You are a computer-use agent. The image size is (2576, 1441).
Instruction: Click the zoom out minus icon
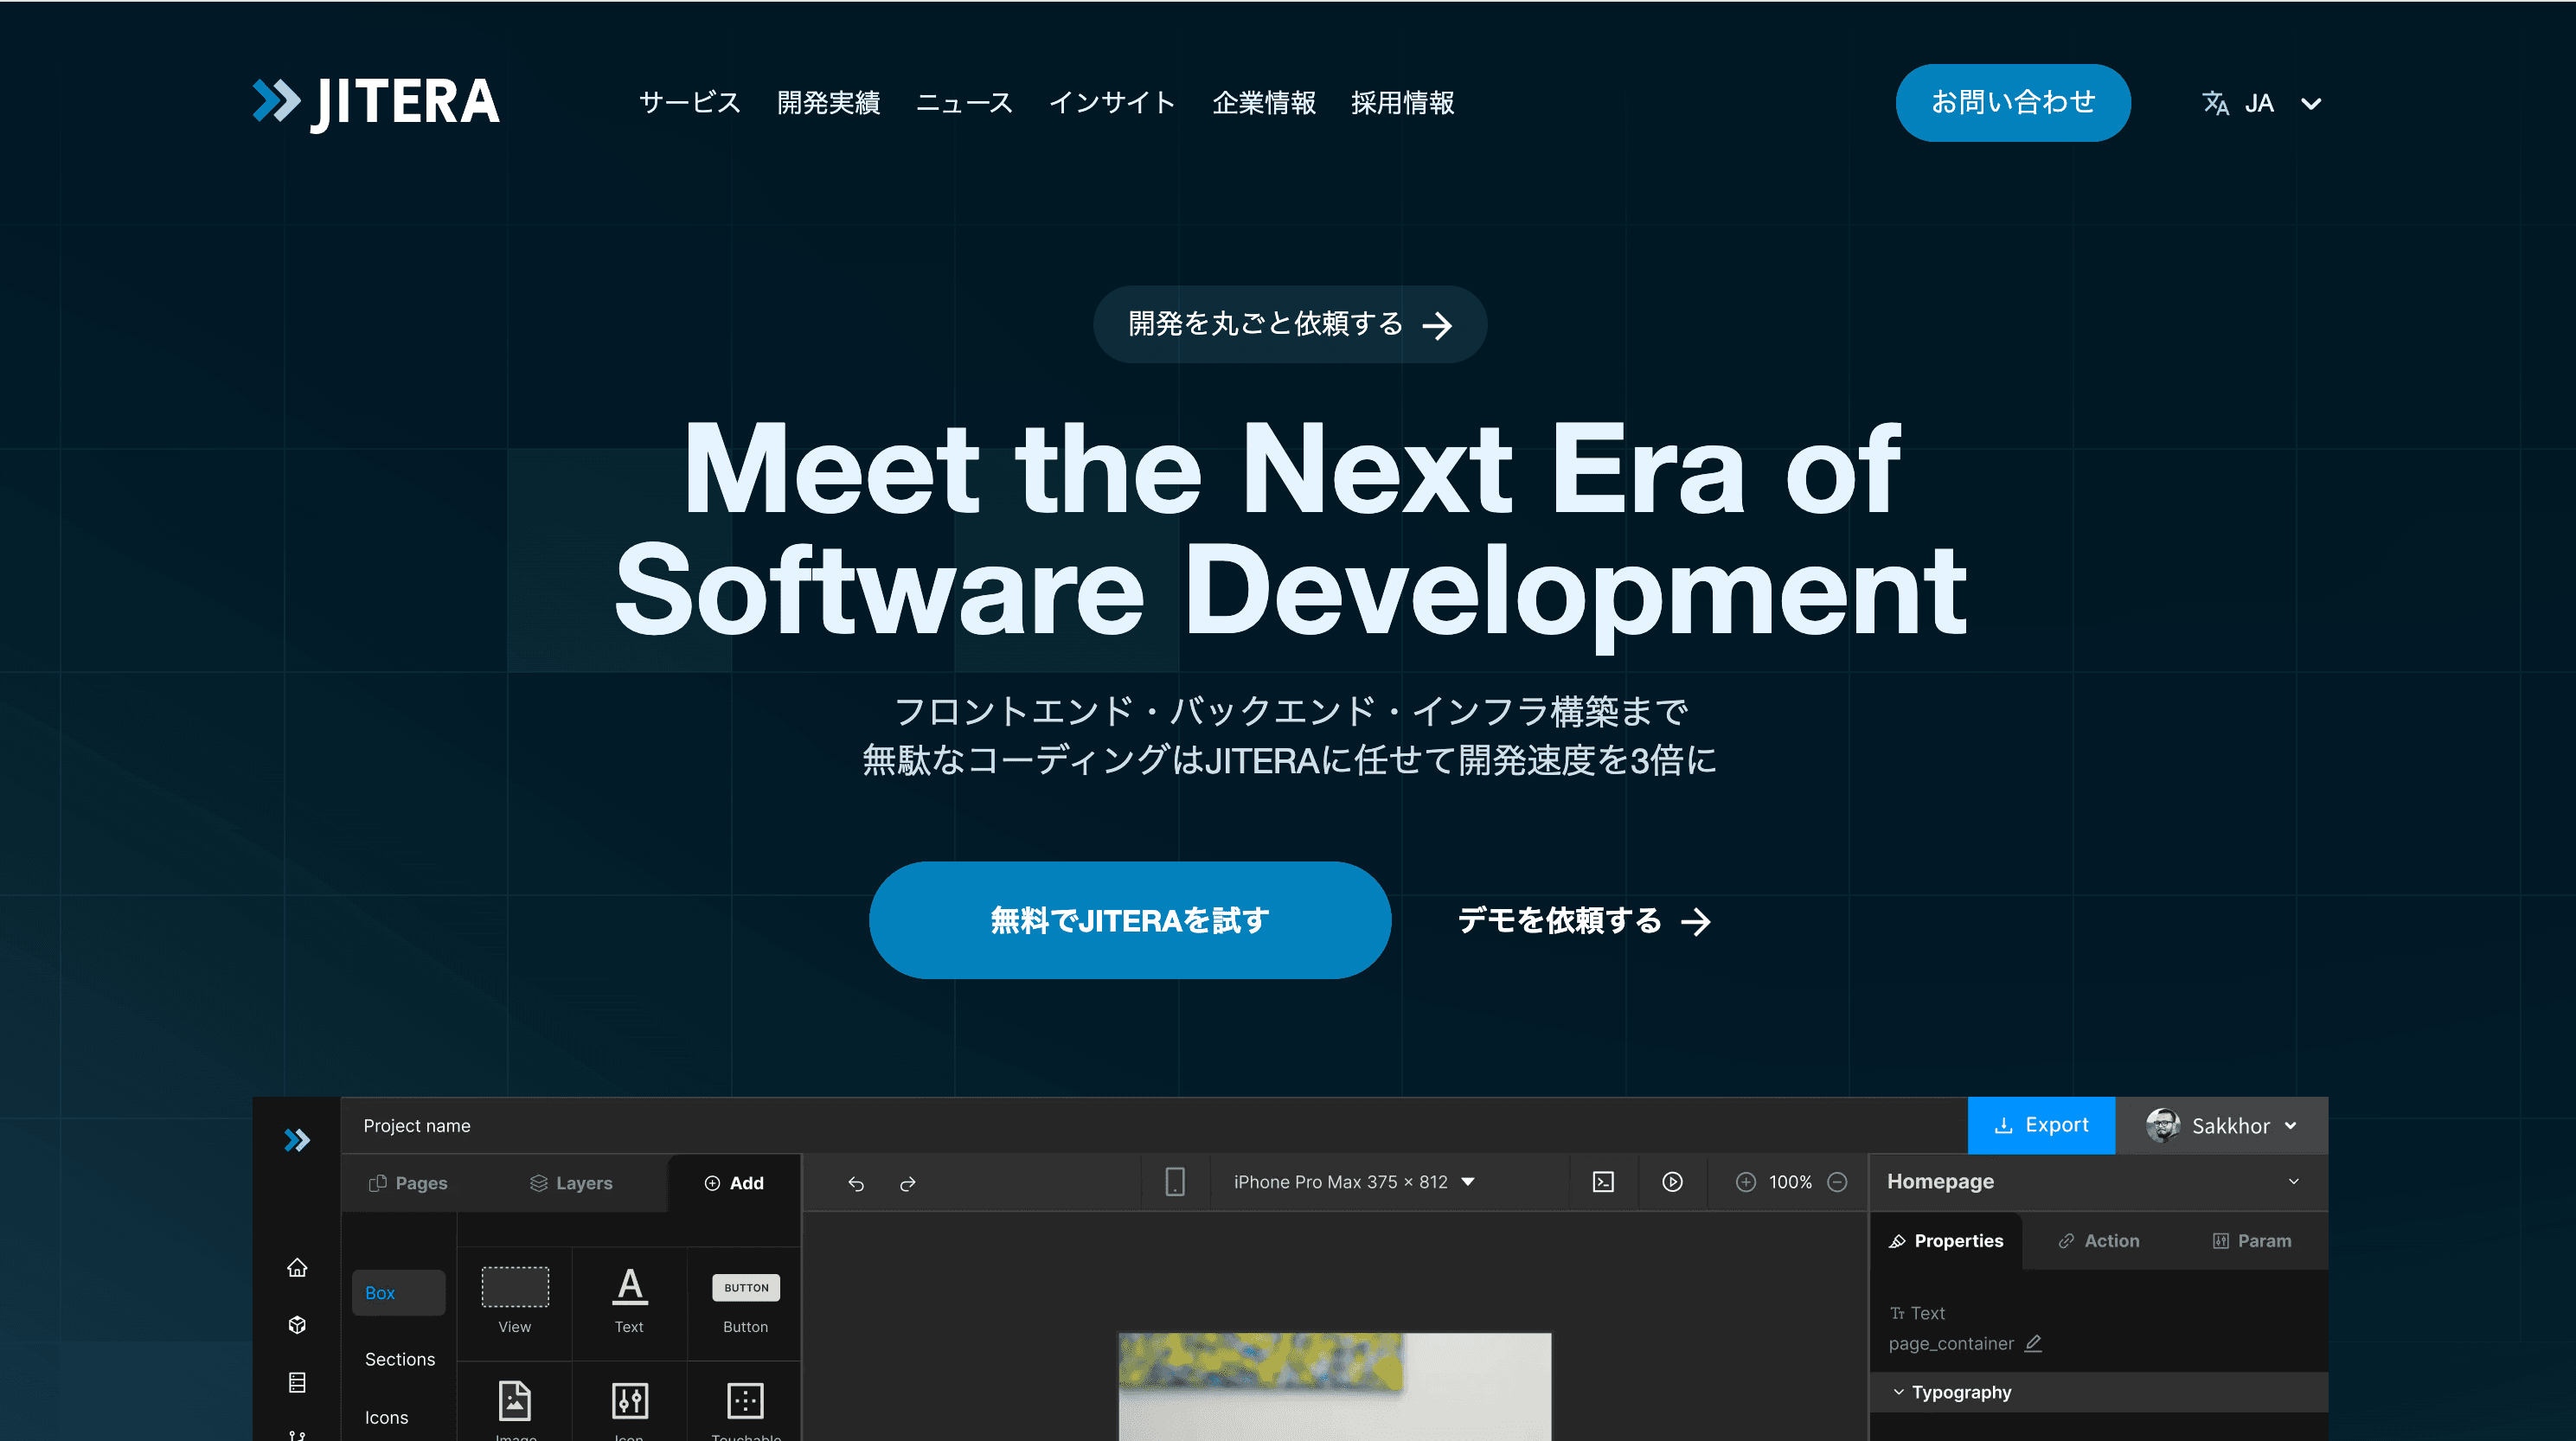coord(1837,1182)
